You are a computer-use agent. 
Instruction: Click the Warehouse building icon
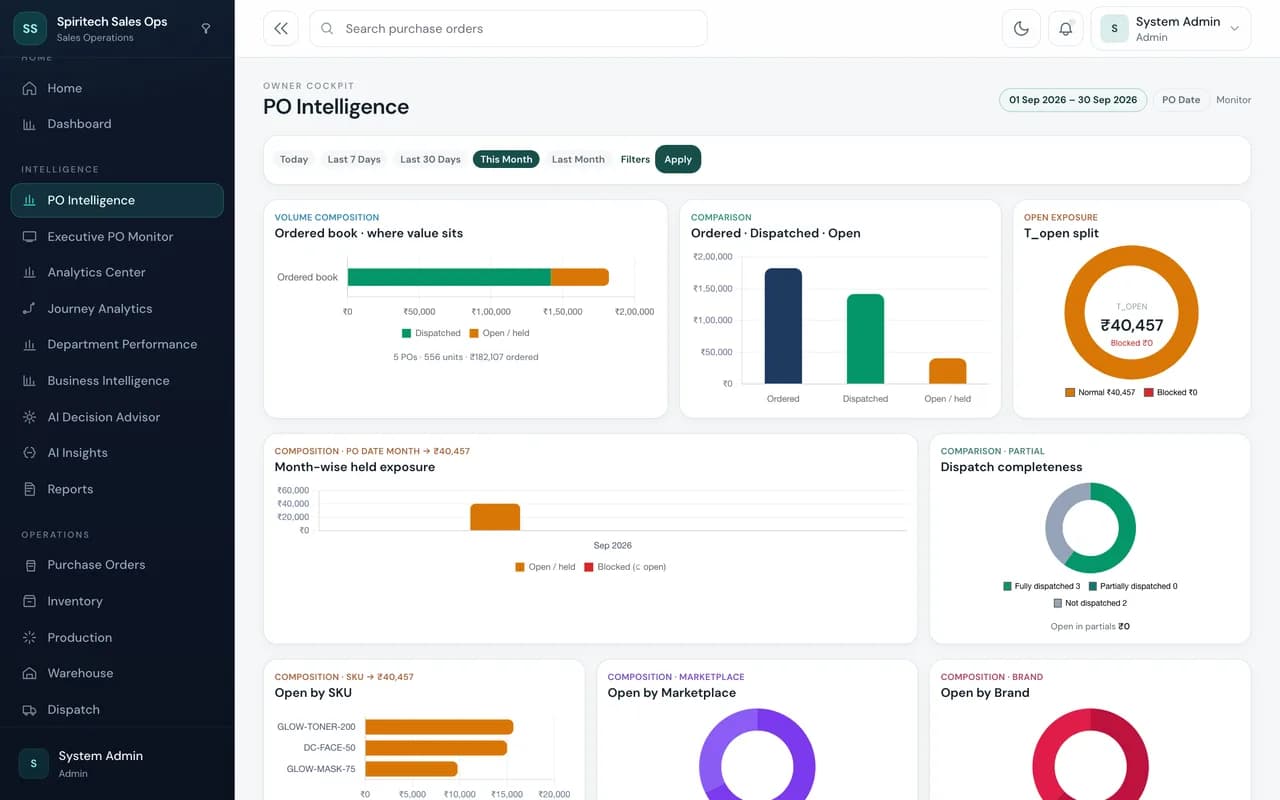(29, 673)
